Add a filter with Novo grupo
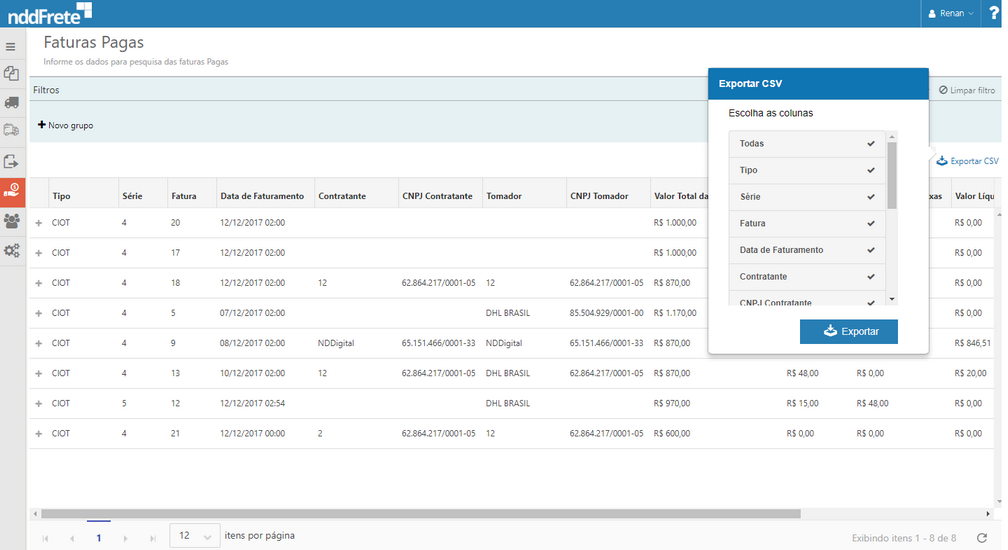This screenshot has width=1008, height=550. click(66, 125)
